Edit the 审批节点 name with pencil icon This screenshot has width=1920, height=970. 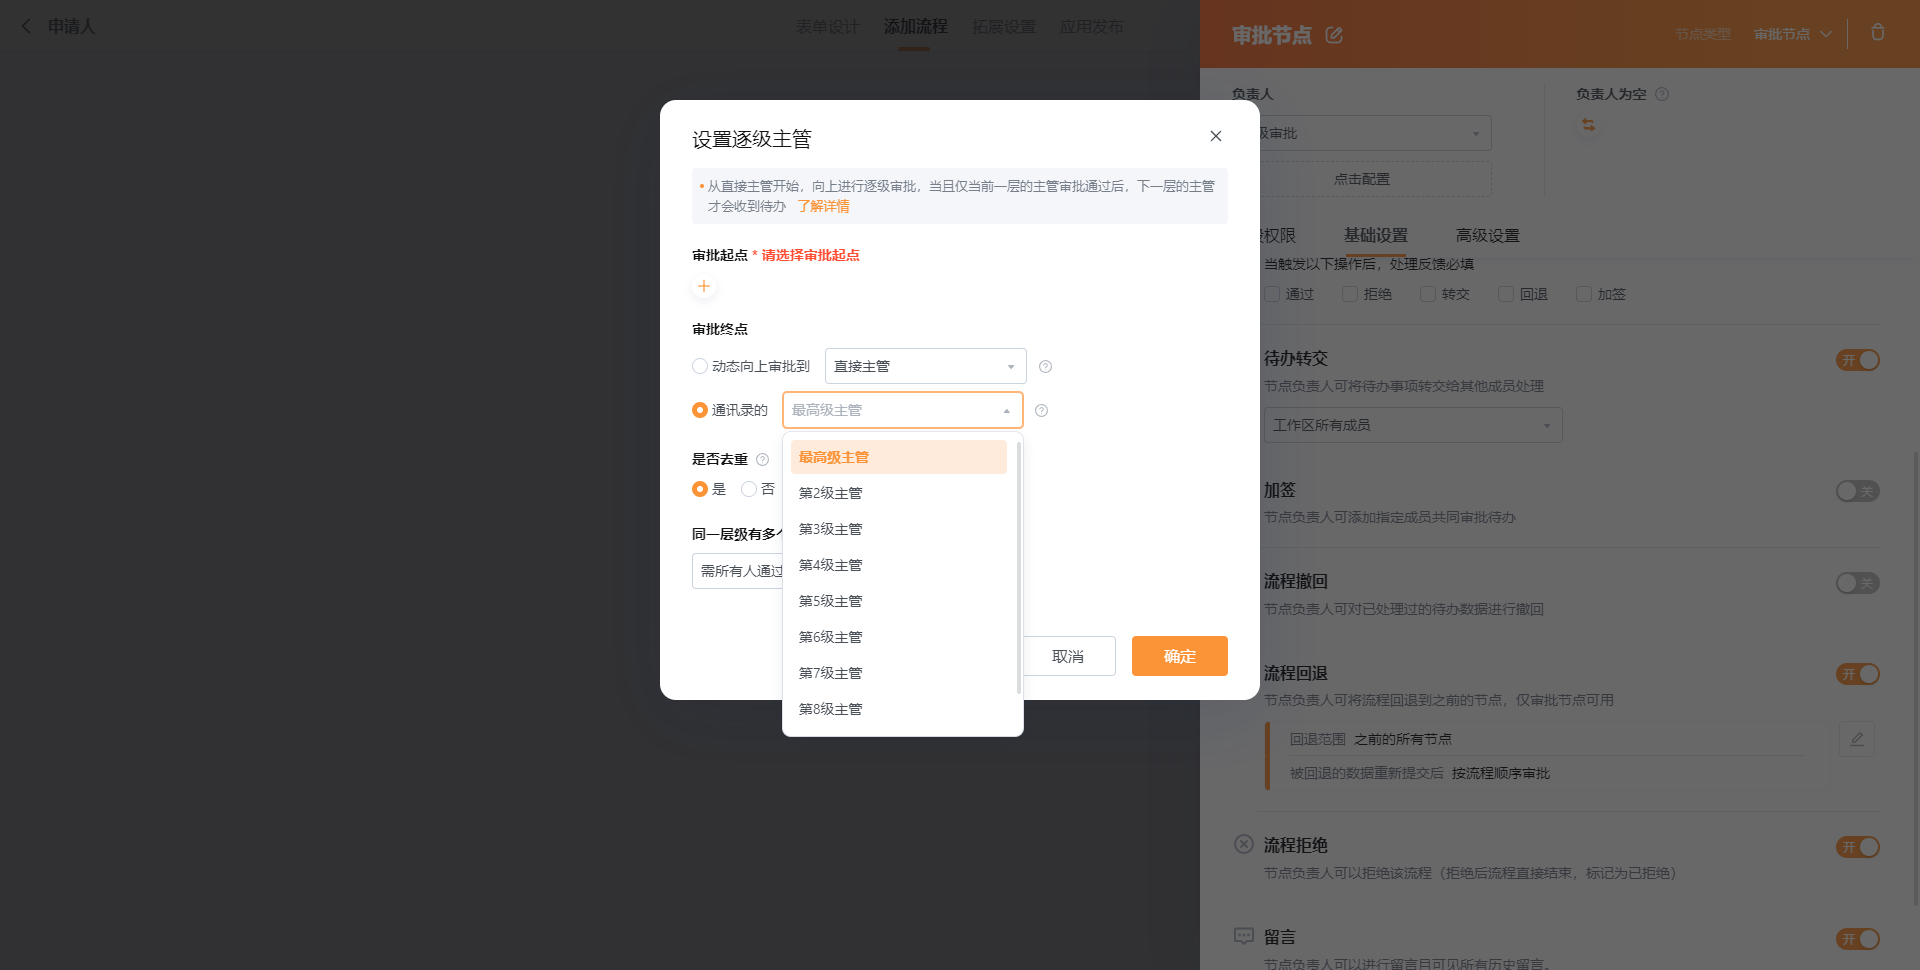click(1334, 35)
